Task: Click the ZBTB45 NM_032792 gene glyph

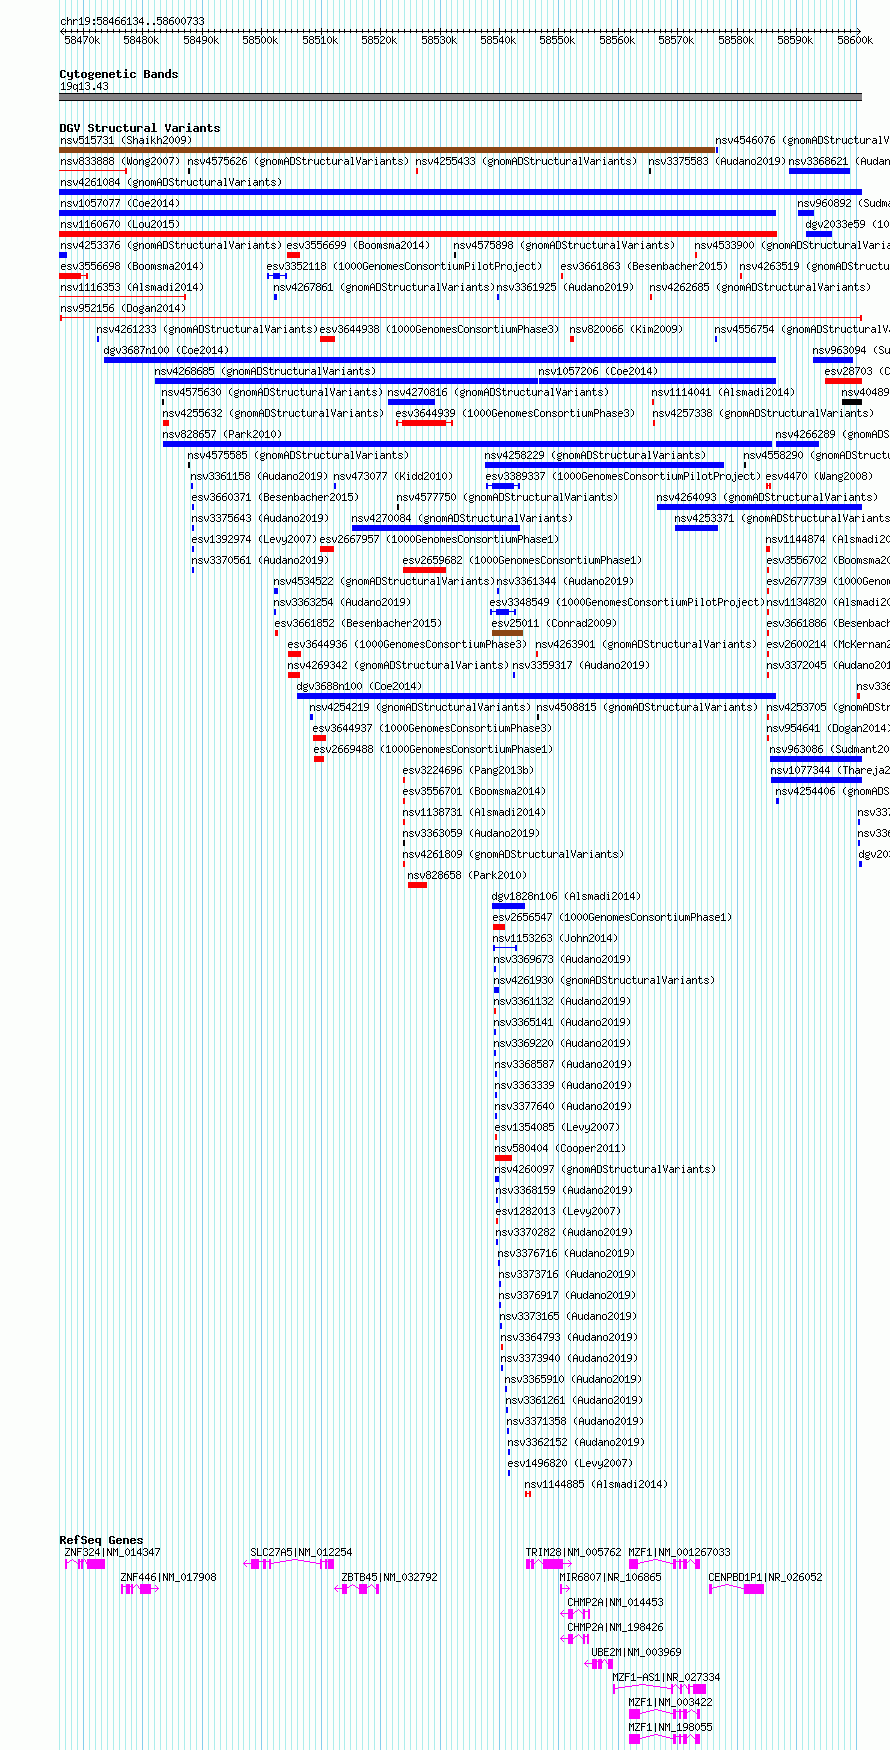Action: coord(357,1589)
